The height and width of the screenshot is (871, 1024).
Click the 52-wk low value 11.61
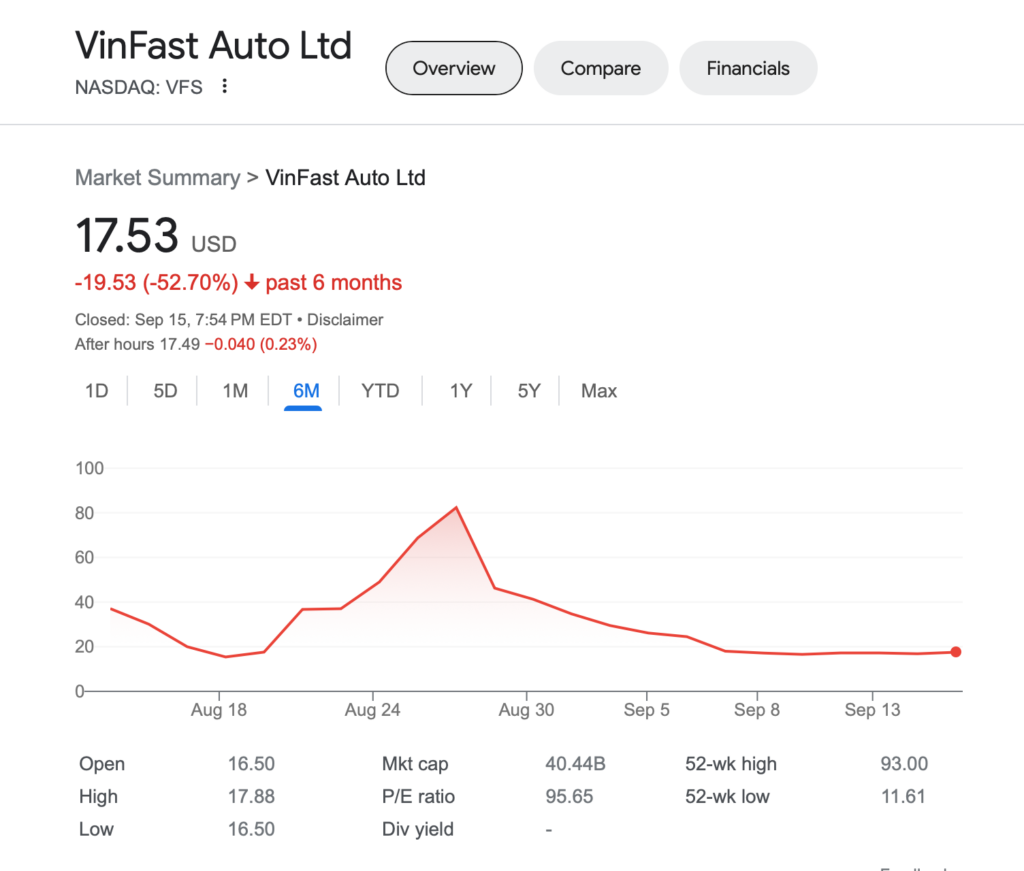click(903, 796)
